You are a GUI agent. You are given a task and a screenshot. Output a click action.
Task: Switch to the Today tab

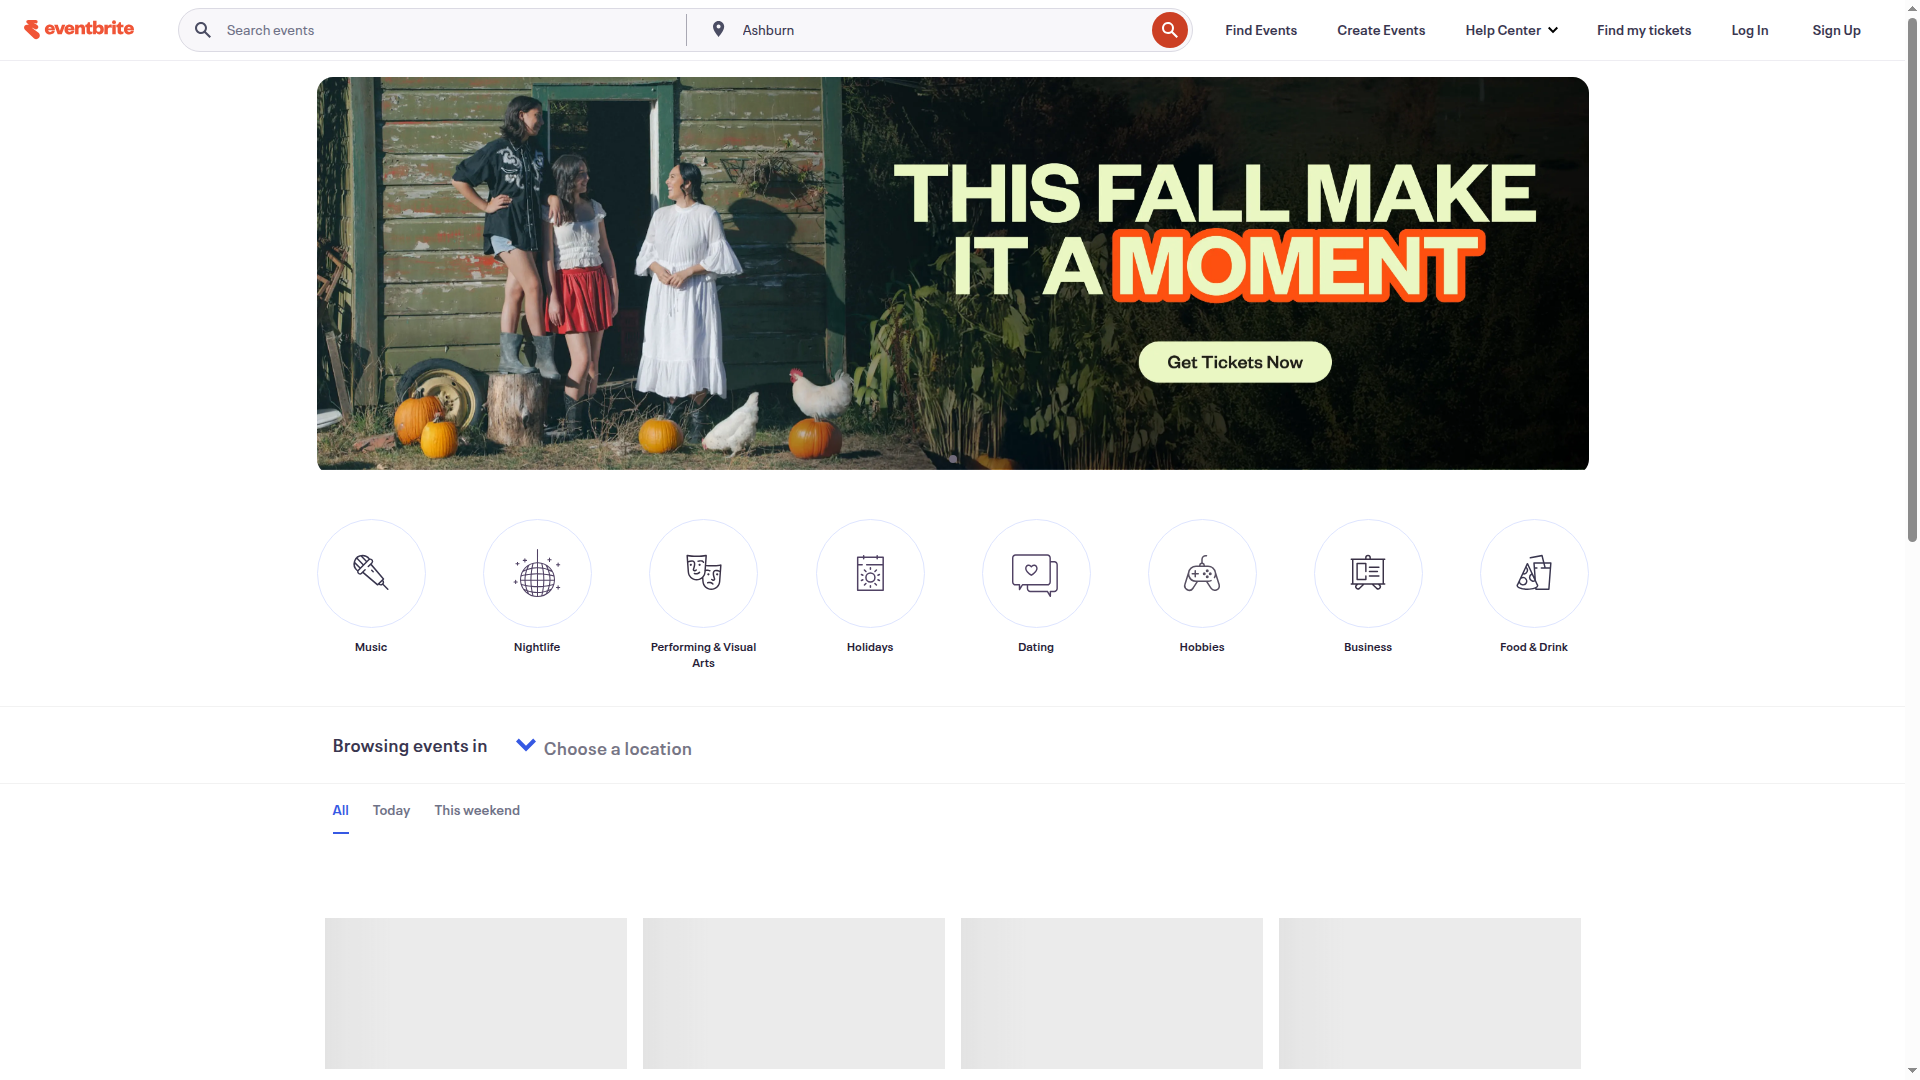390,810
